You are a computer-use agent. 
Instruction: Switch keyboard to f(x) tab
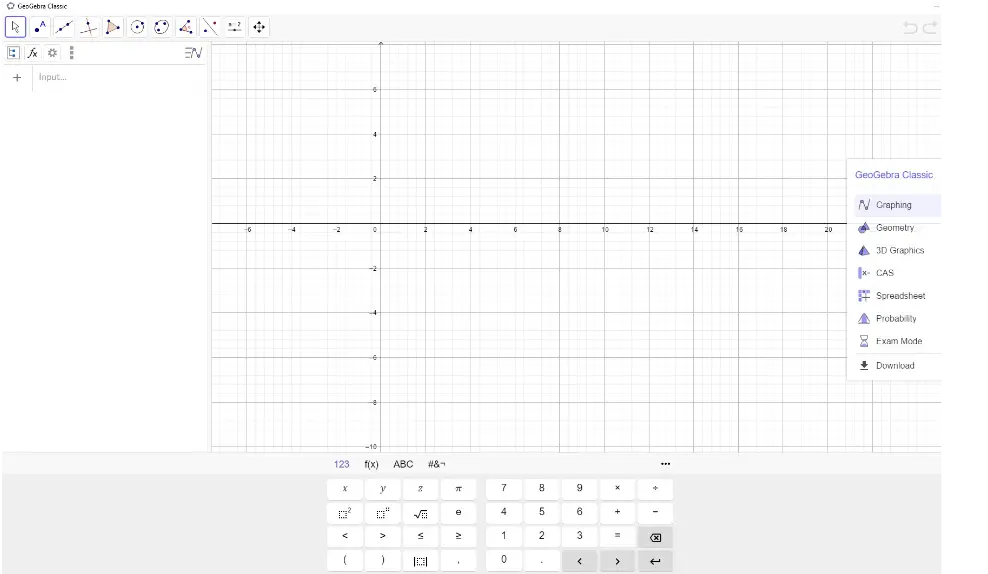point(372,464)
